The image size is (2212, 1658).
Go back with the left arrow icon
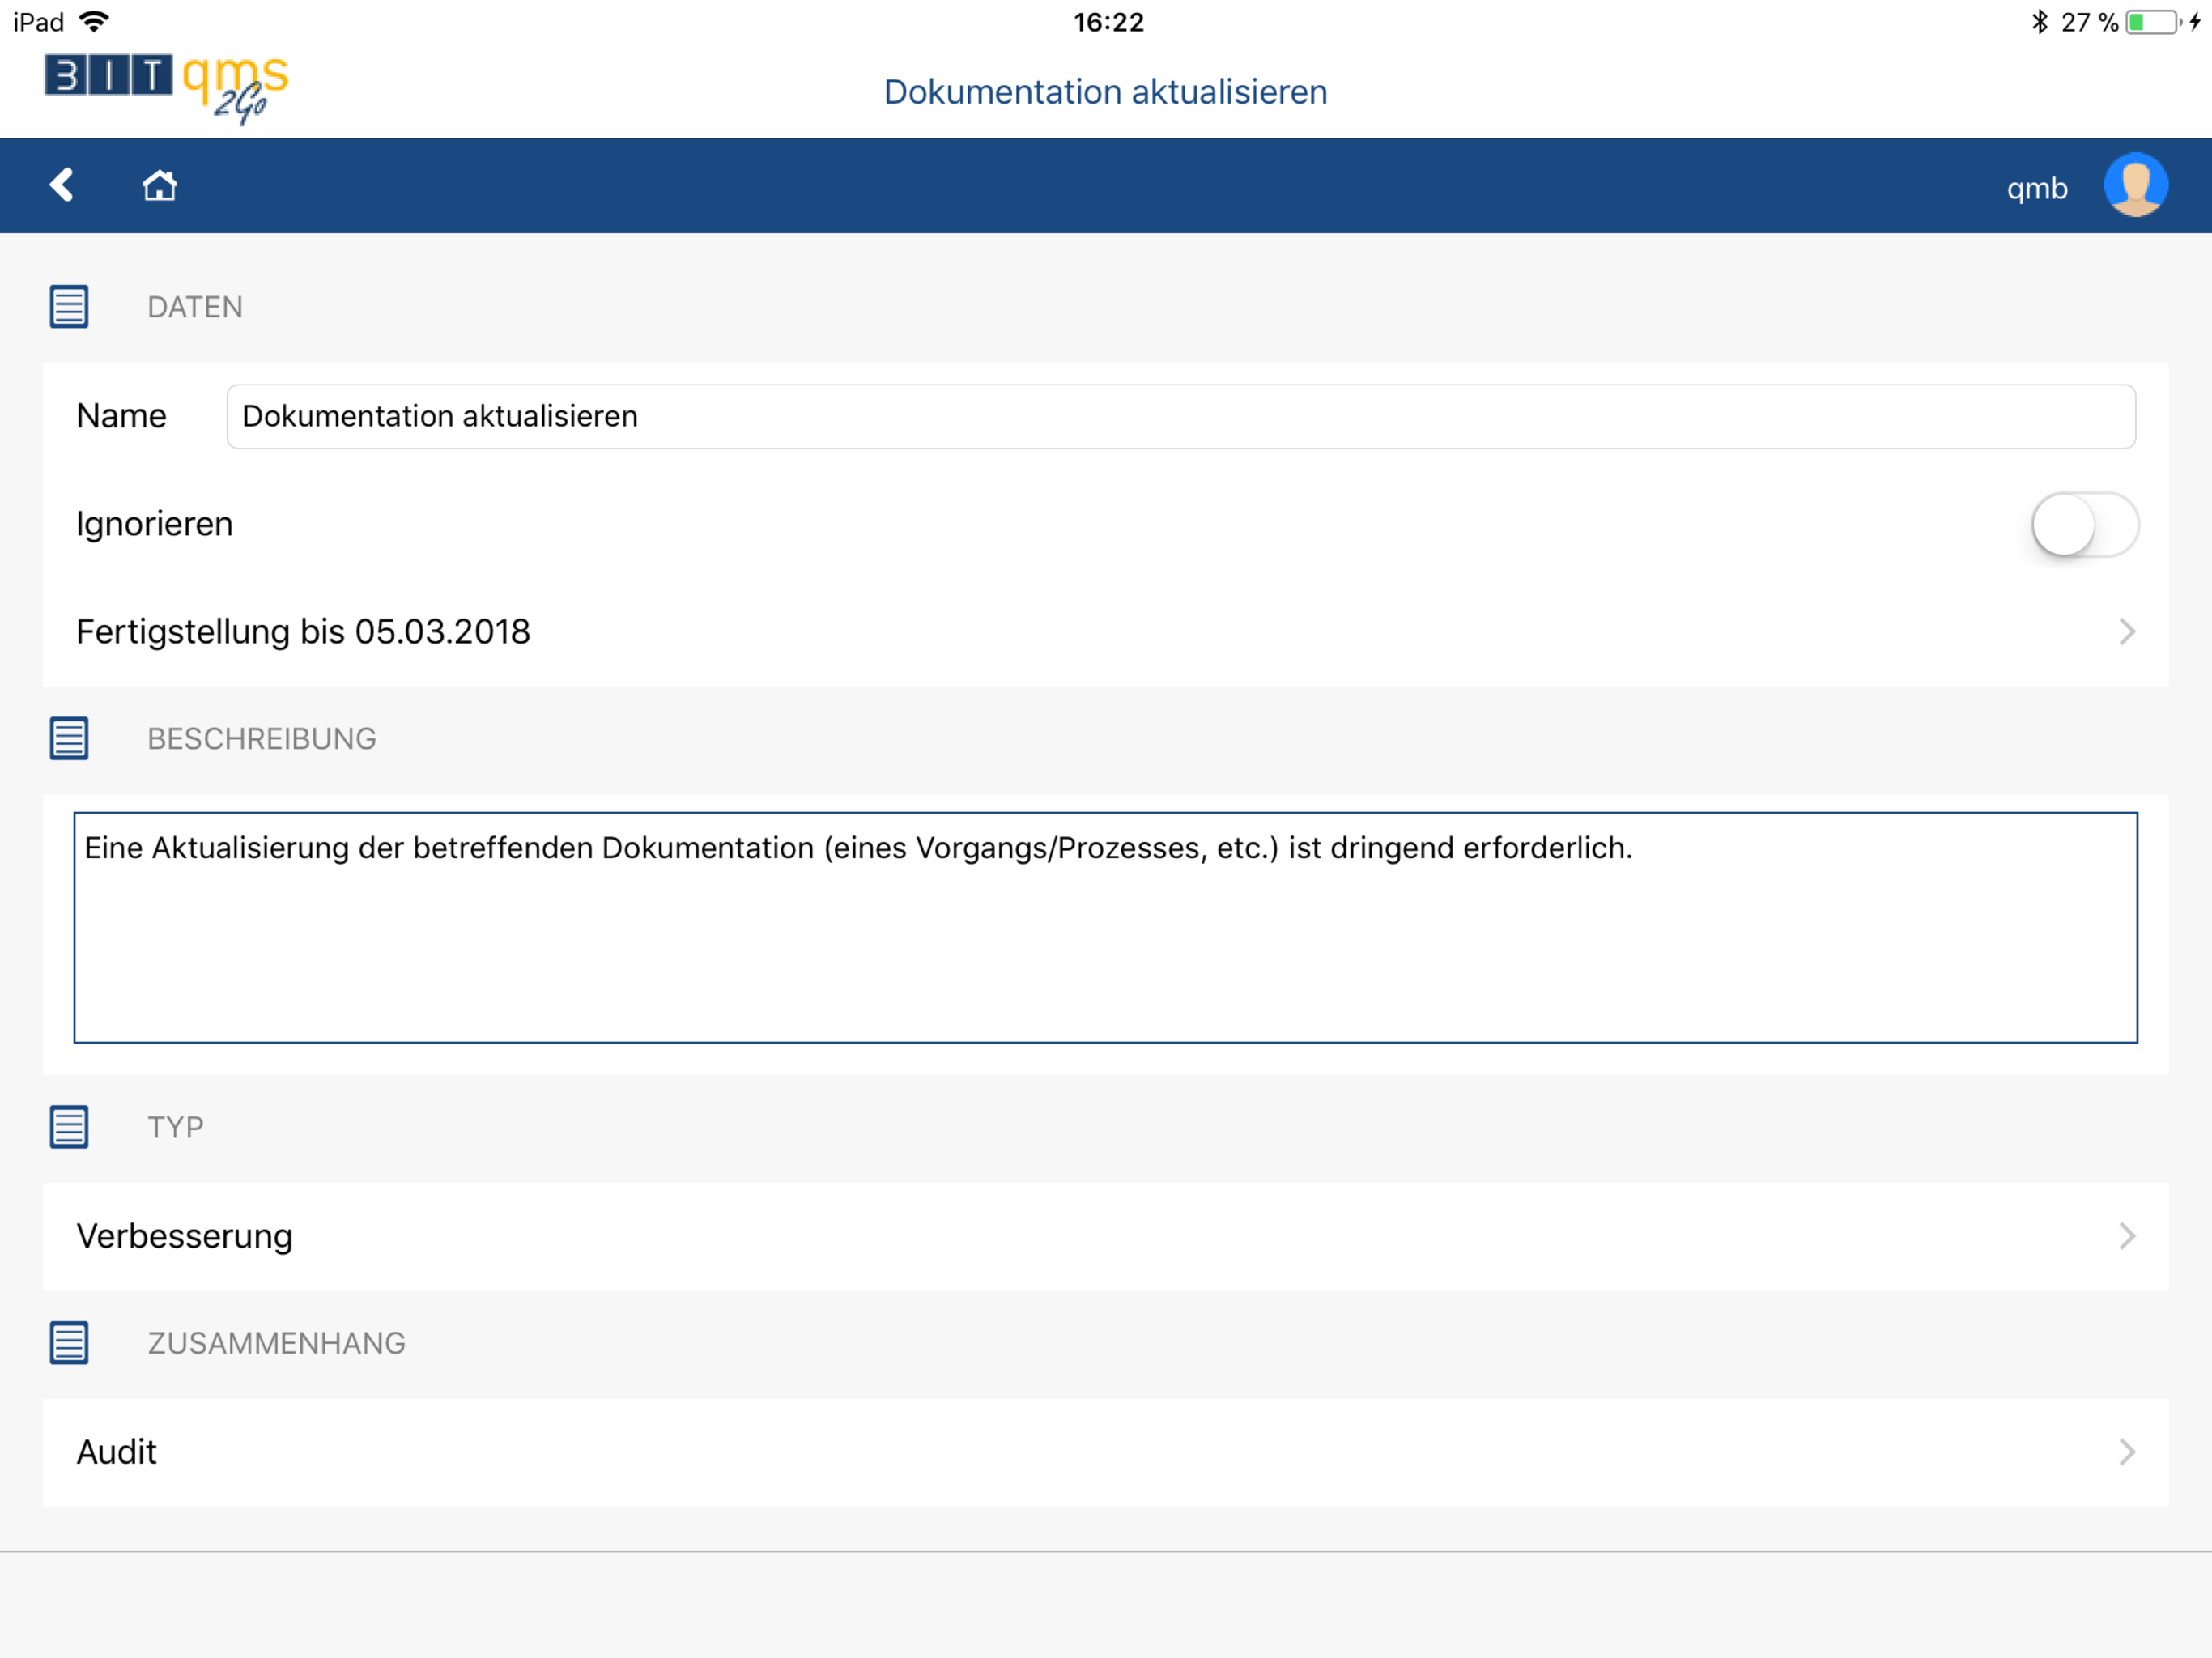62,185
